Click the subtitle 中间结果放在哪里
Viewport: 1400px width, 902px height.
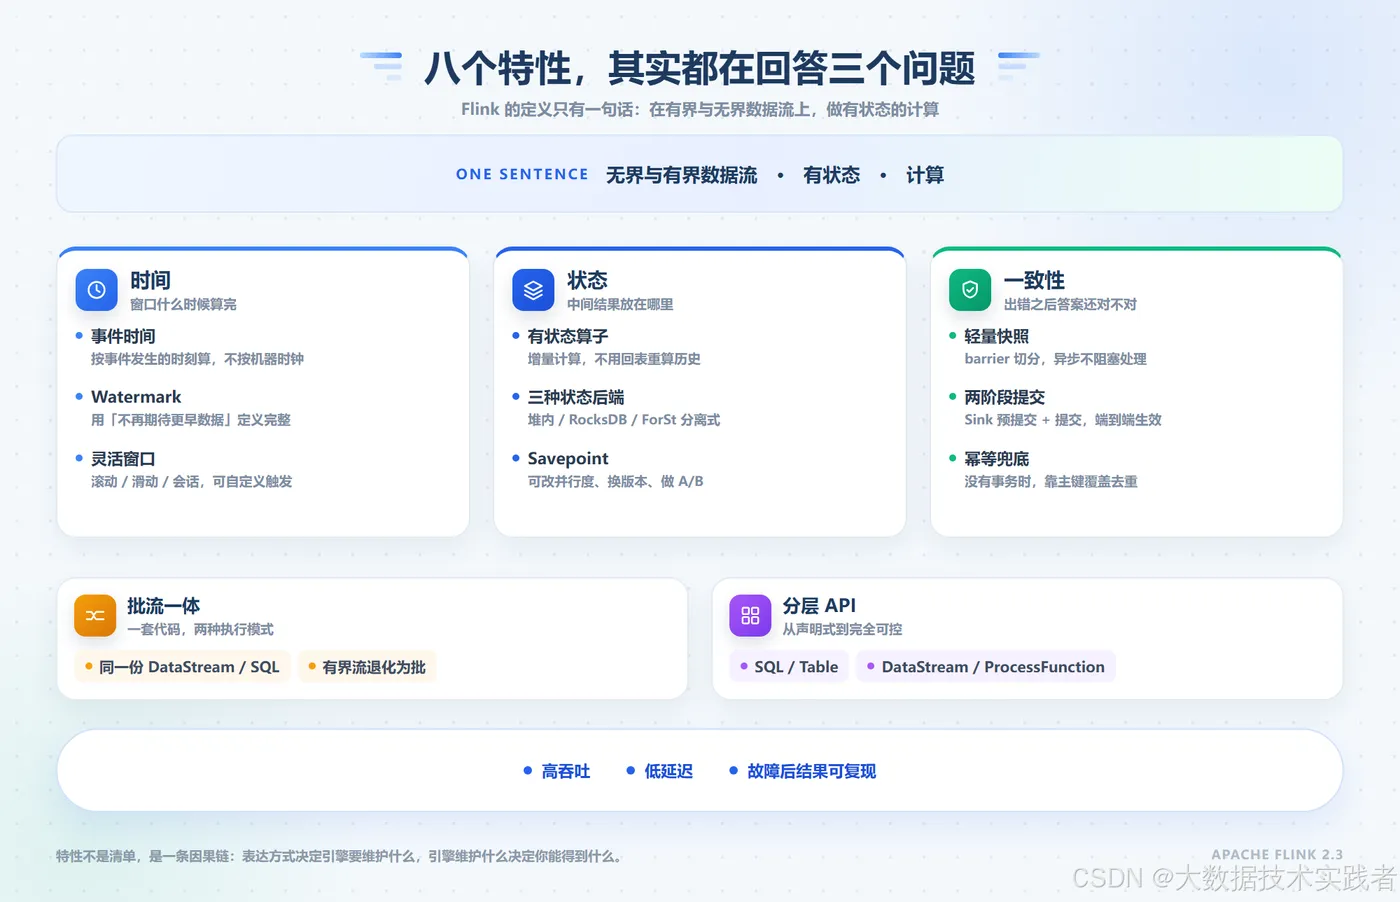pyautogui.click(x=620, y=304)
